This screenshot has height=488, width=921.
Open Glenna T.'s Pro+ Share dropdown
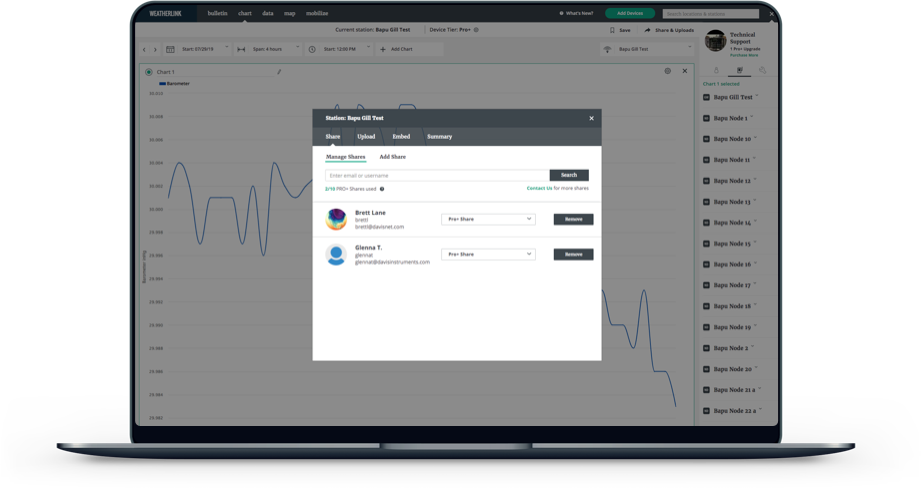coord(488,254)
